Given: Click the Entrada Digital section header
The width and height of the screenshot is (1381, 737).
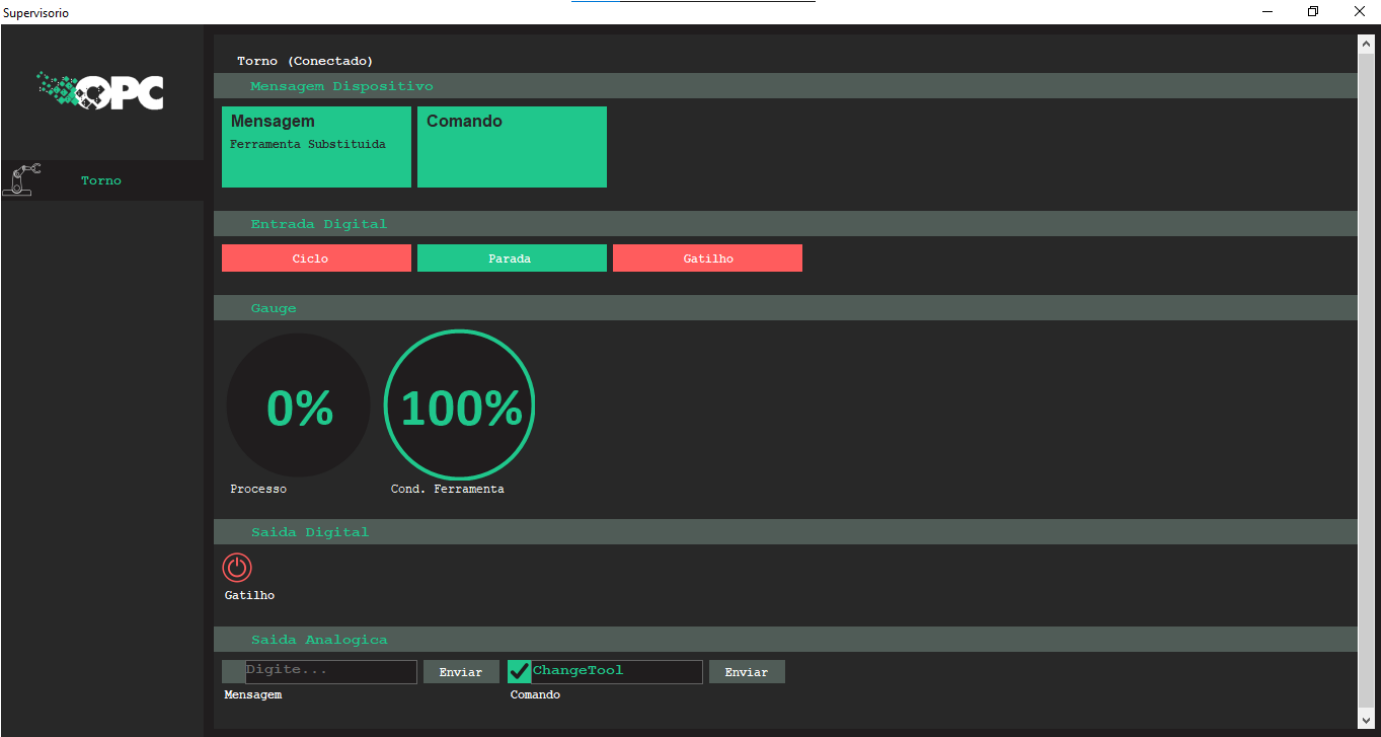Looking at the screenshot, I should pyautogui.click(x=785, y=224).
